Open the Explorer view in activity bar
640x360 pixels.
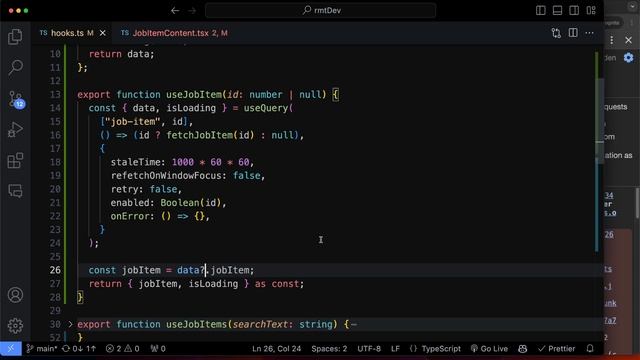[15, 37]
